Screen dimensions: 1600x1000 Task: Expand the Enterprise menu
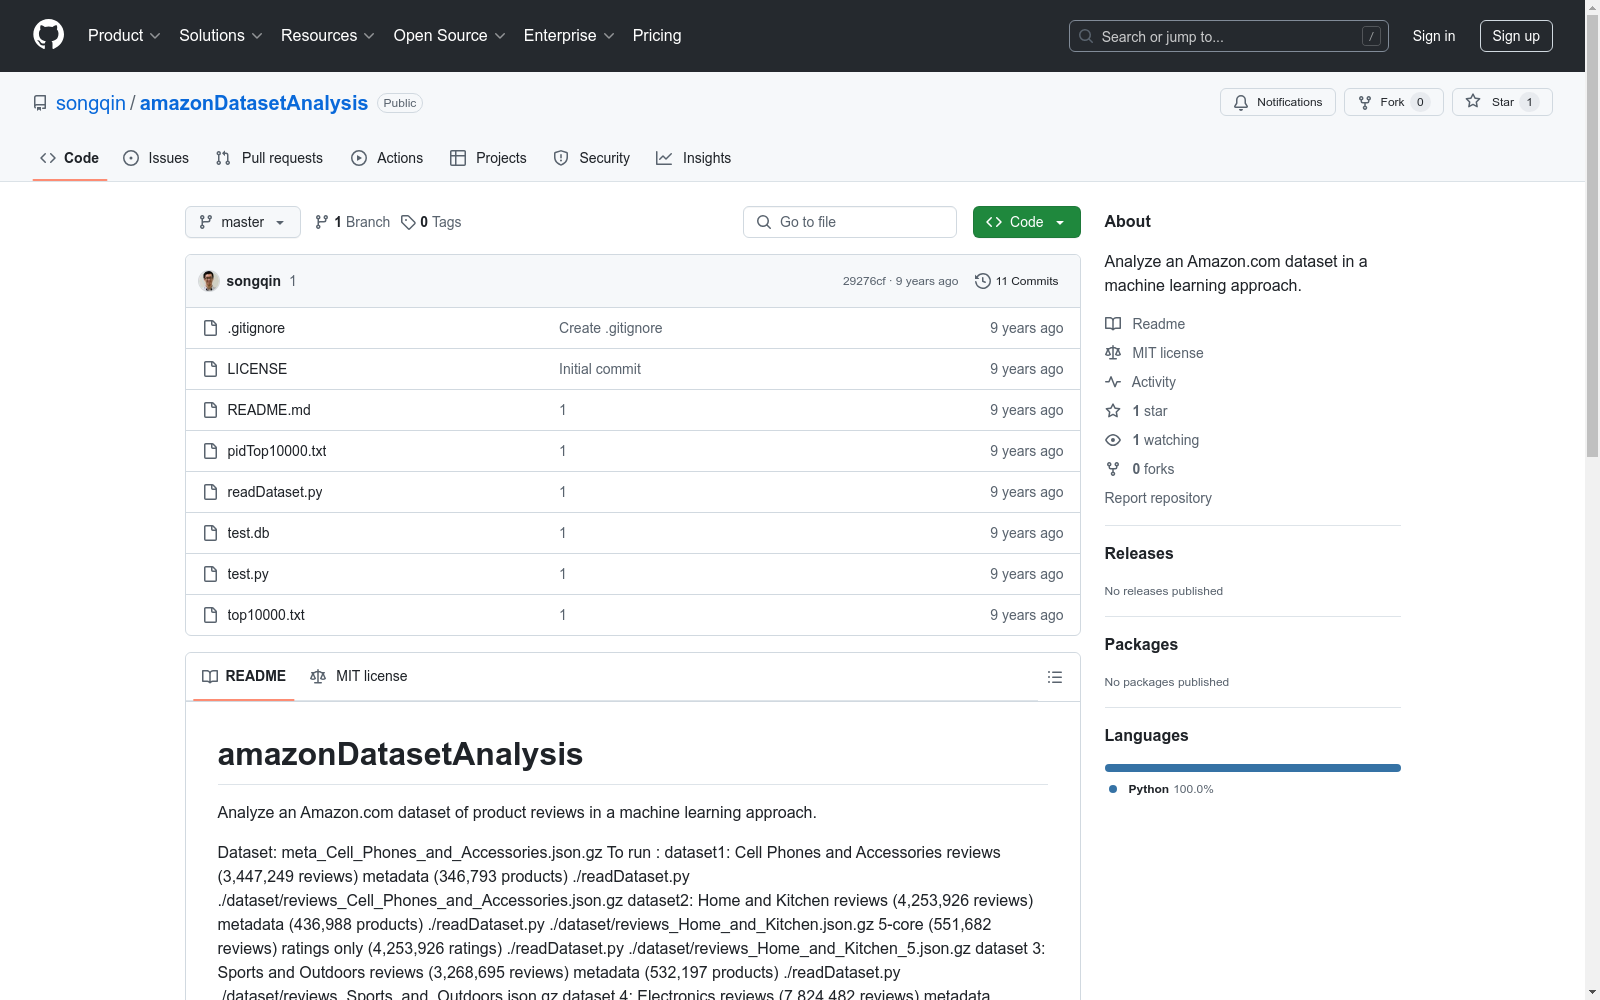click(x=569, y=36)
